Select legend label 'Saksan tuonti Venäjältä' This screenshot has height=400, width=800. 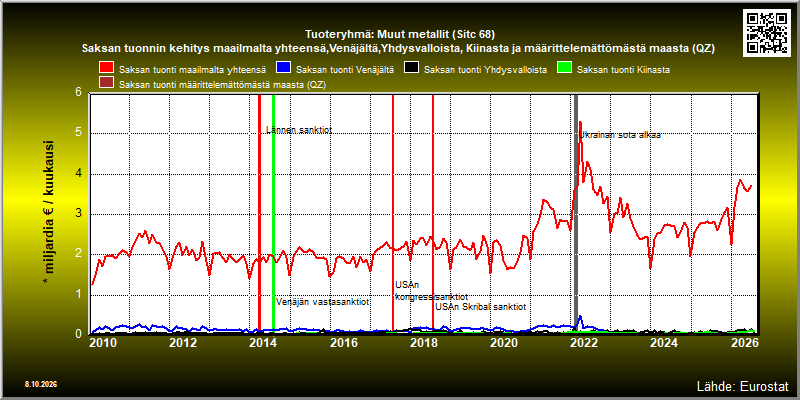344,69
